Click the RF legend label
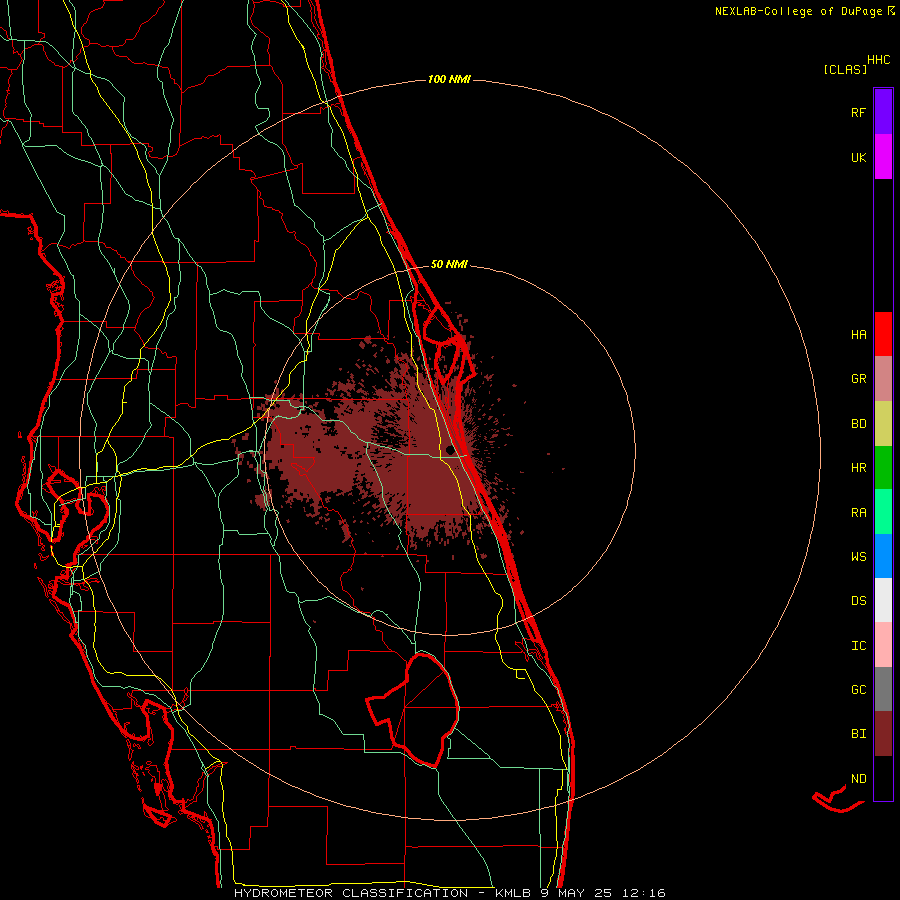900x900 pixels. tap(858, 112)
